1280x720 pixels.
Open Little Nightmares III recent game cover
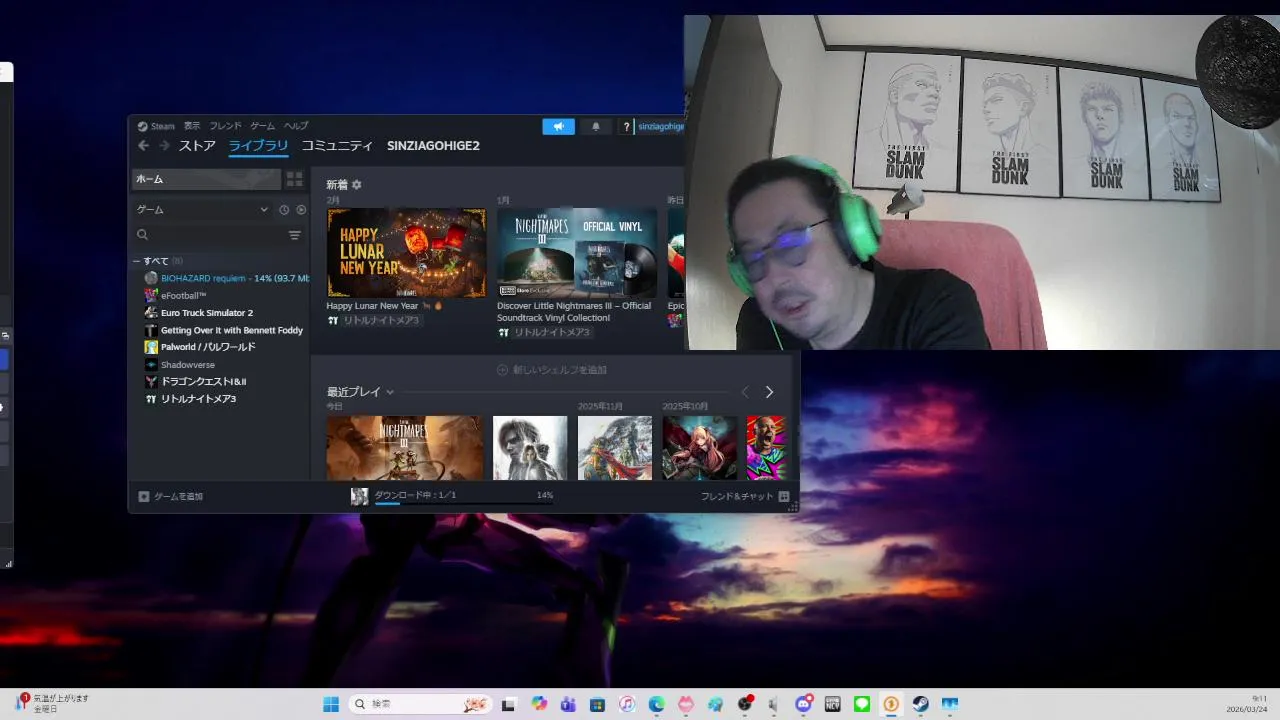(x=405, y=448)
